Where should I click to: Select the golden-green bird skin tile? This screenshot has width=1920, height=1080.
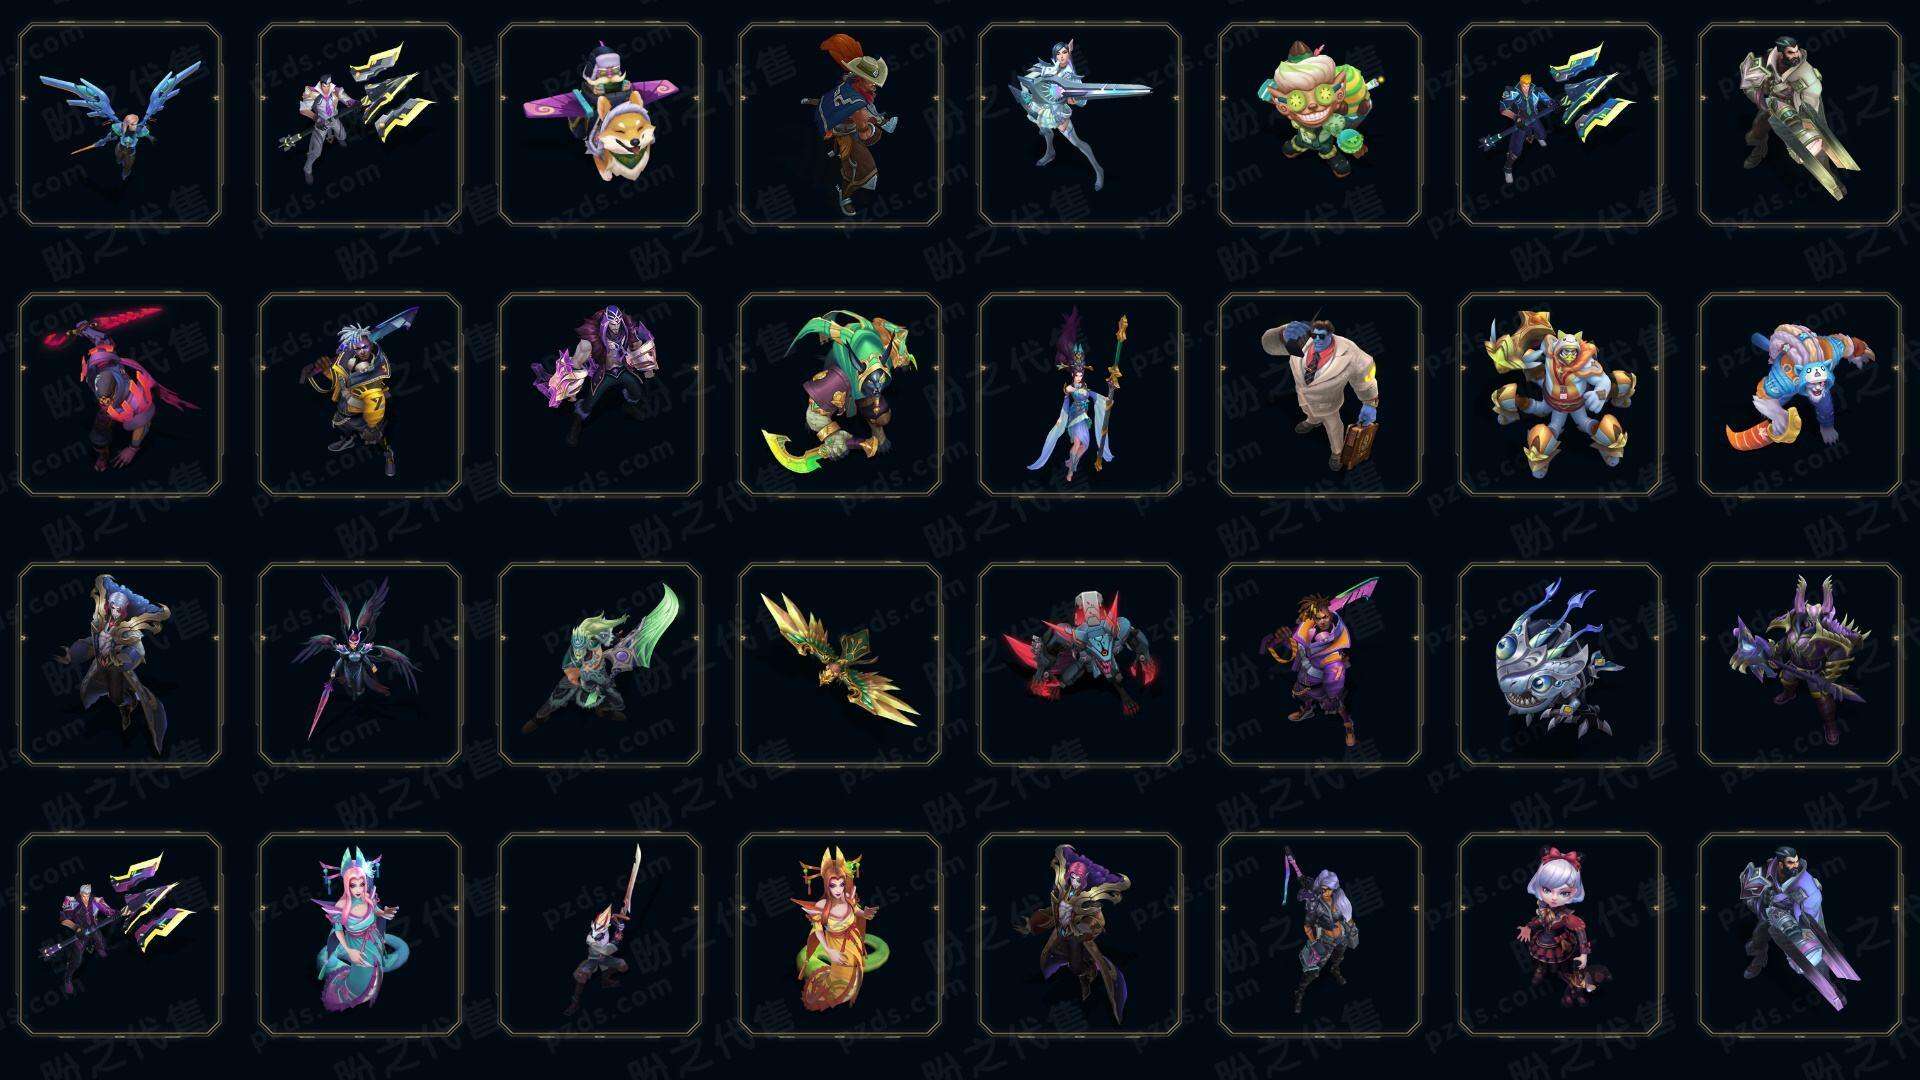click(x=840, y=664)
